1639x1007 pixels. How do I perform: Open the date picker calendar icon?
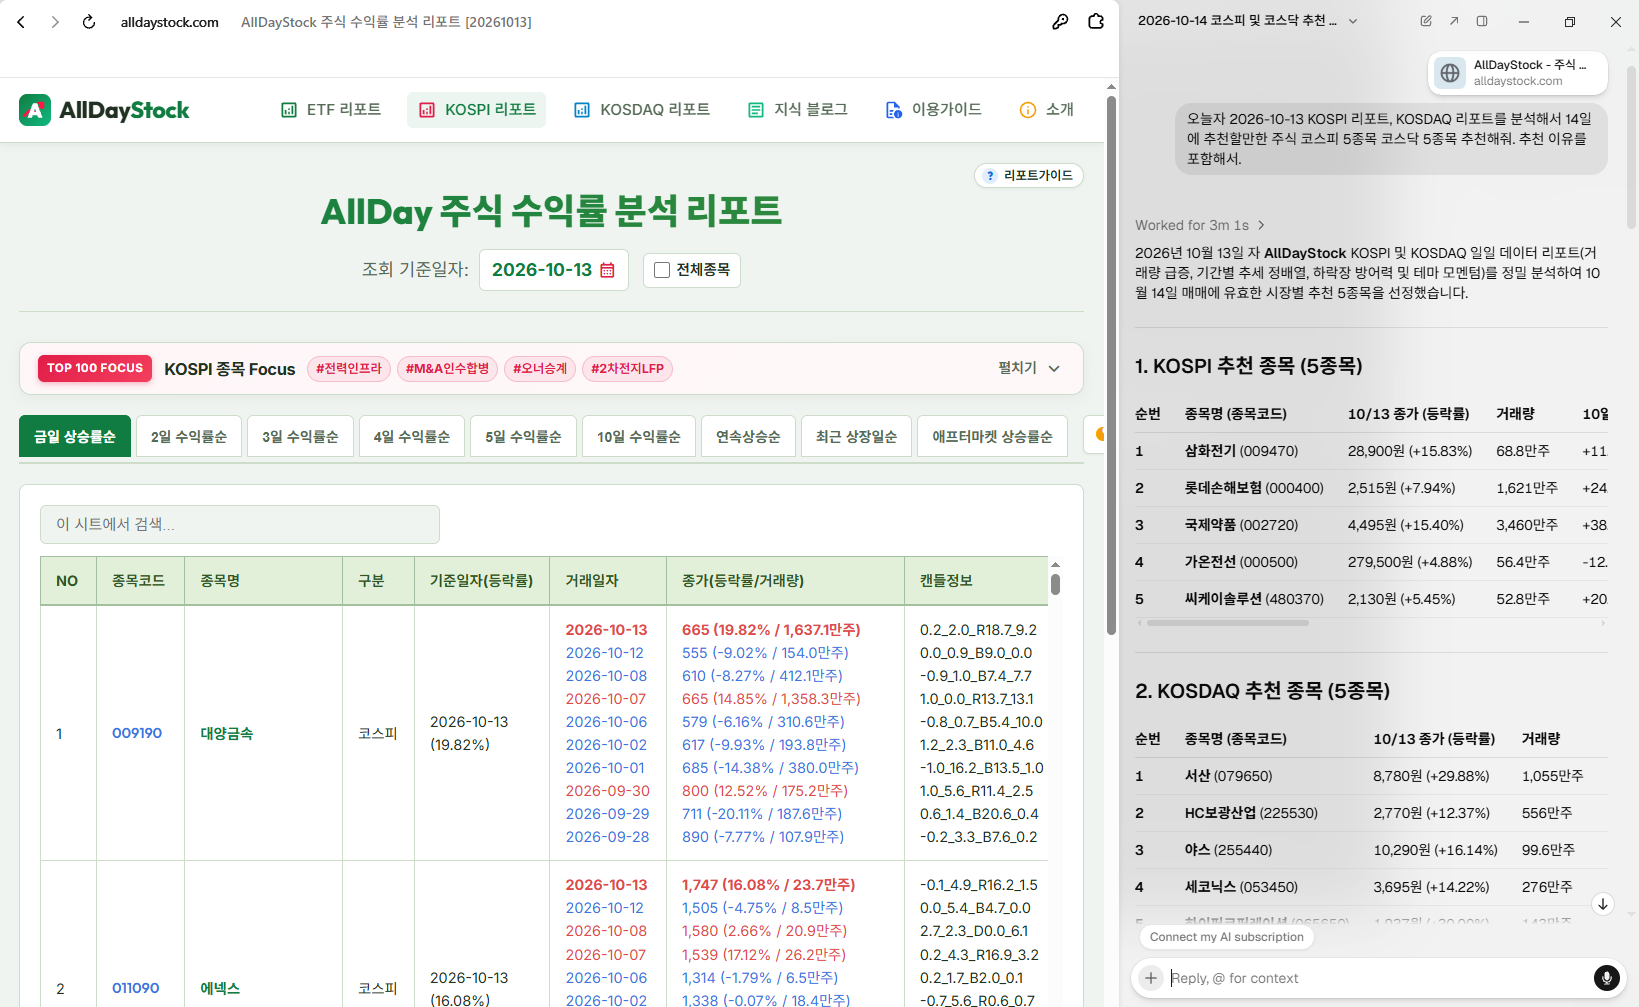coord(607,270)
